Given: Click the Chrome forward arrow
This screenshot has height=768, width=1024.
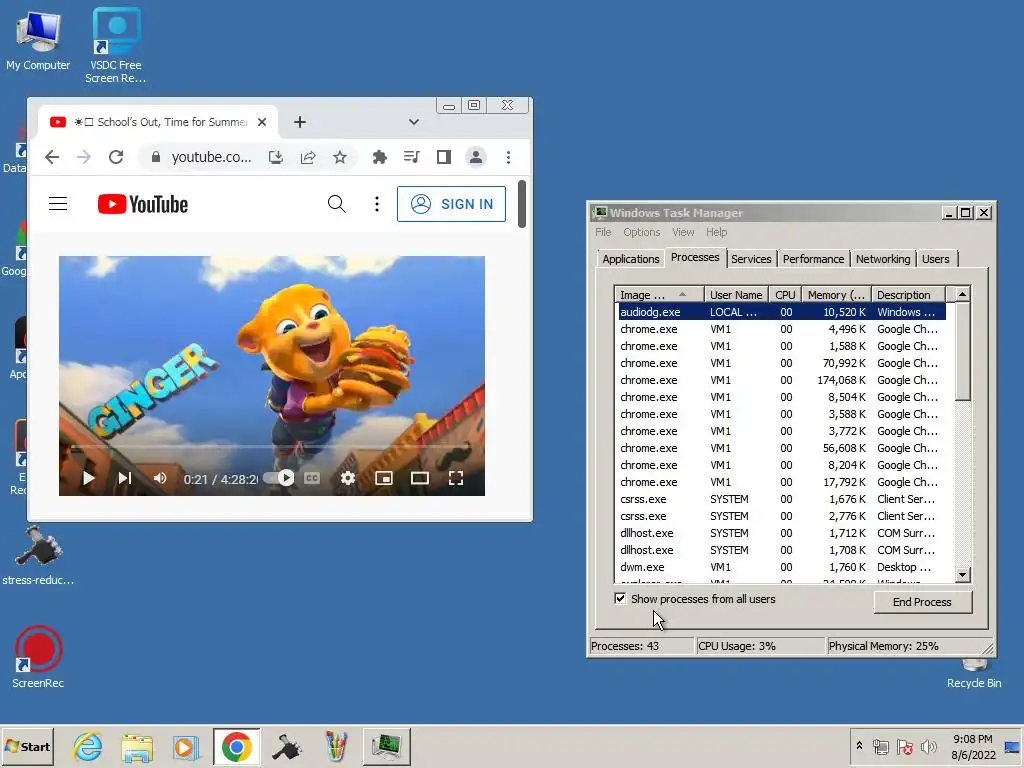Looking at the screenshot, I should point(84,157).
